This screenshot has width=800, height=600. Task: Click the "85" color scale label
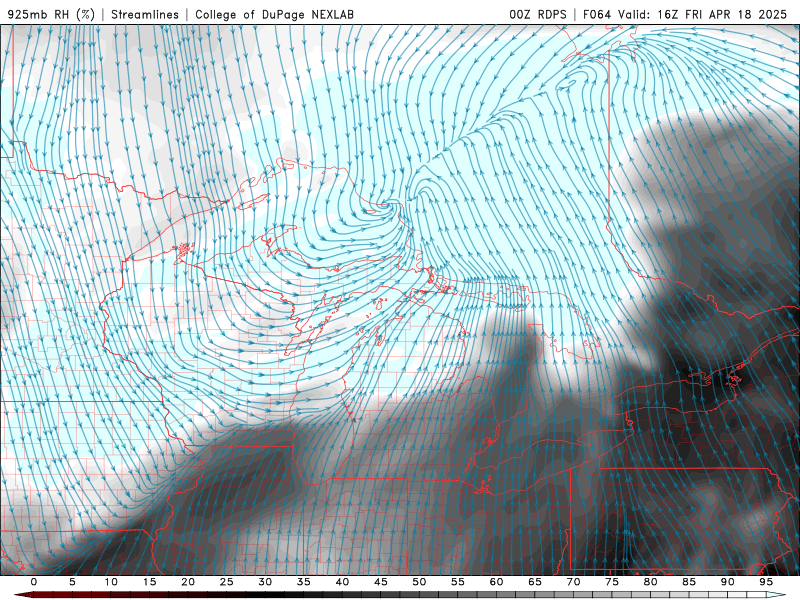(x=689, y=582)
